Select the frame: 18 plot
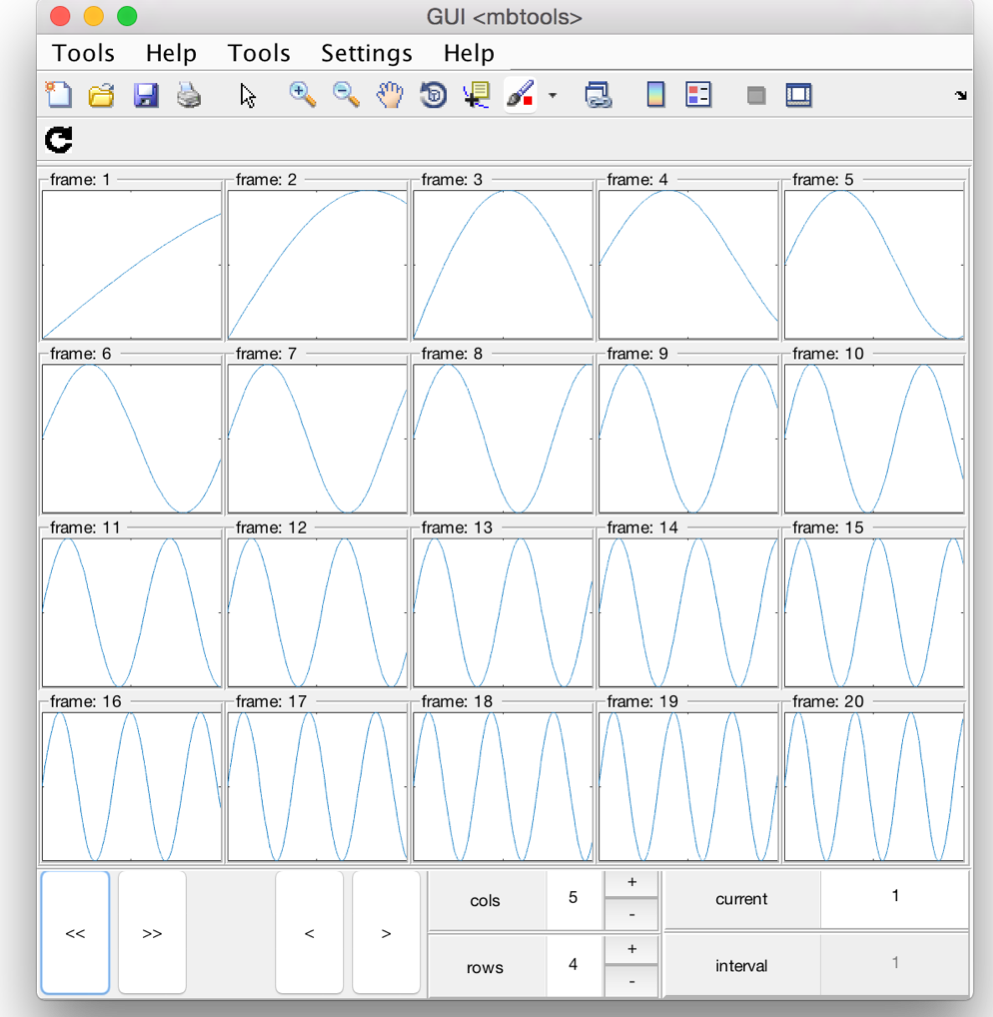The width and height of the screenshot is (993, 1017). [503, 786]
